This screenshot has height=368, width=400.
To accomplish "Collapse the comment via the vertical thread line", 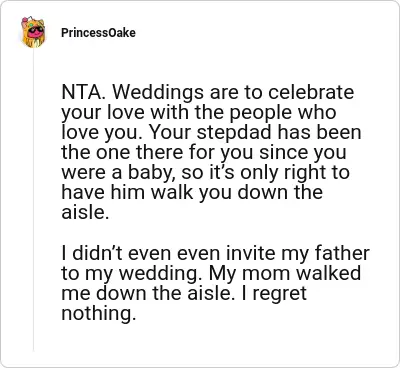I will coord(33,200).
